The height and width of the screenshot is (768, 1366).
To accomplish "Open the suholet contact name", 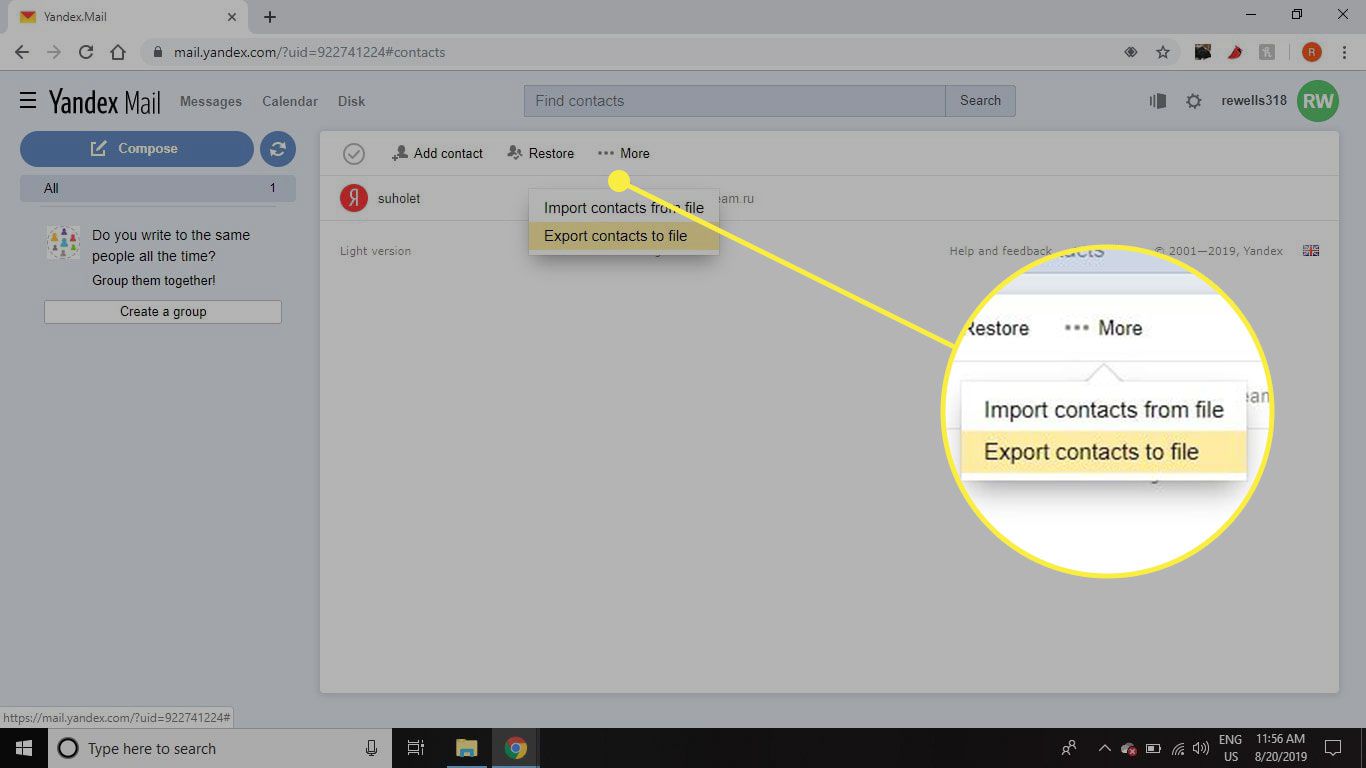I will [399, 199].
